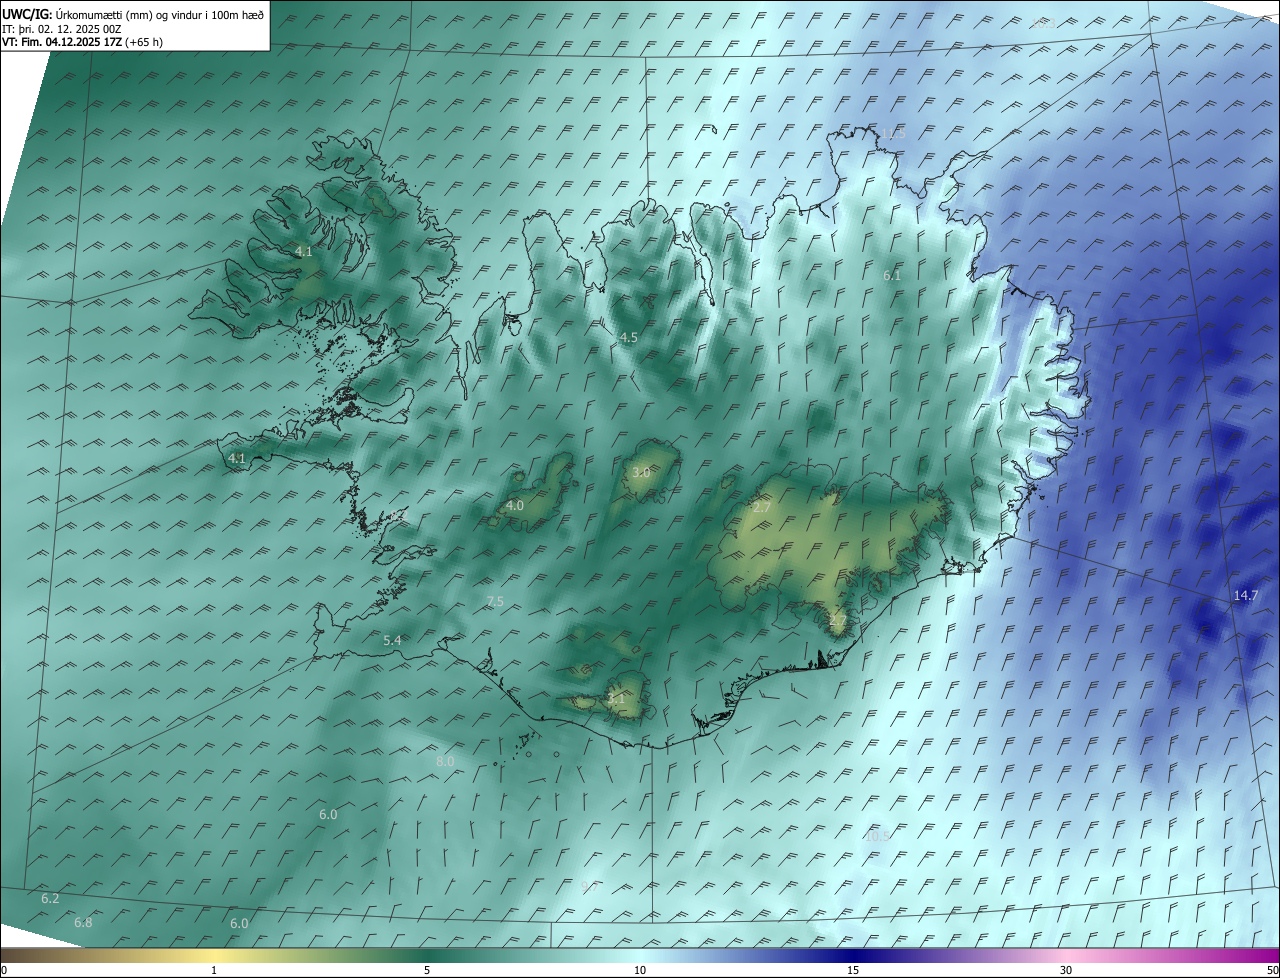Click the 14.7 value over the eastern sea
Screen dimensions: 1280x978
(x=1245, y=595)
